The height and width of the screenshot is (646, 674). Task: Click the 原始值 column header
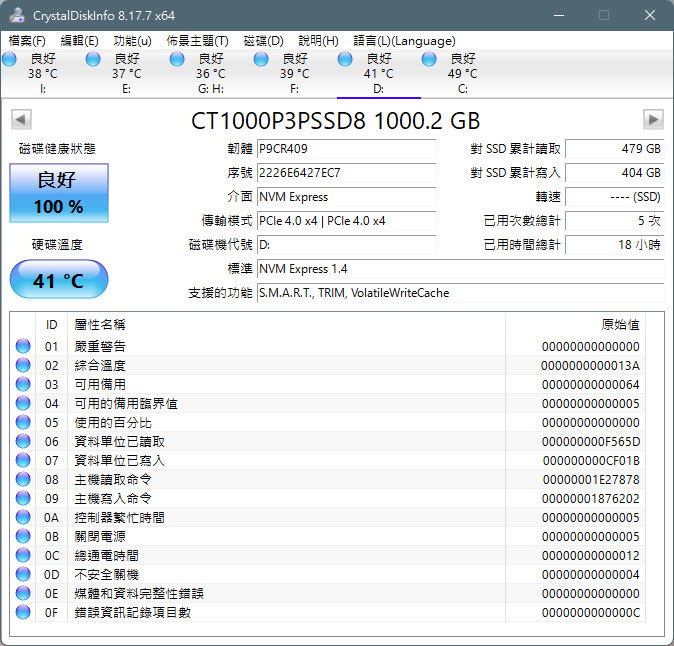620,325
